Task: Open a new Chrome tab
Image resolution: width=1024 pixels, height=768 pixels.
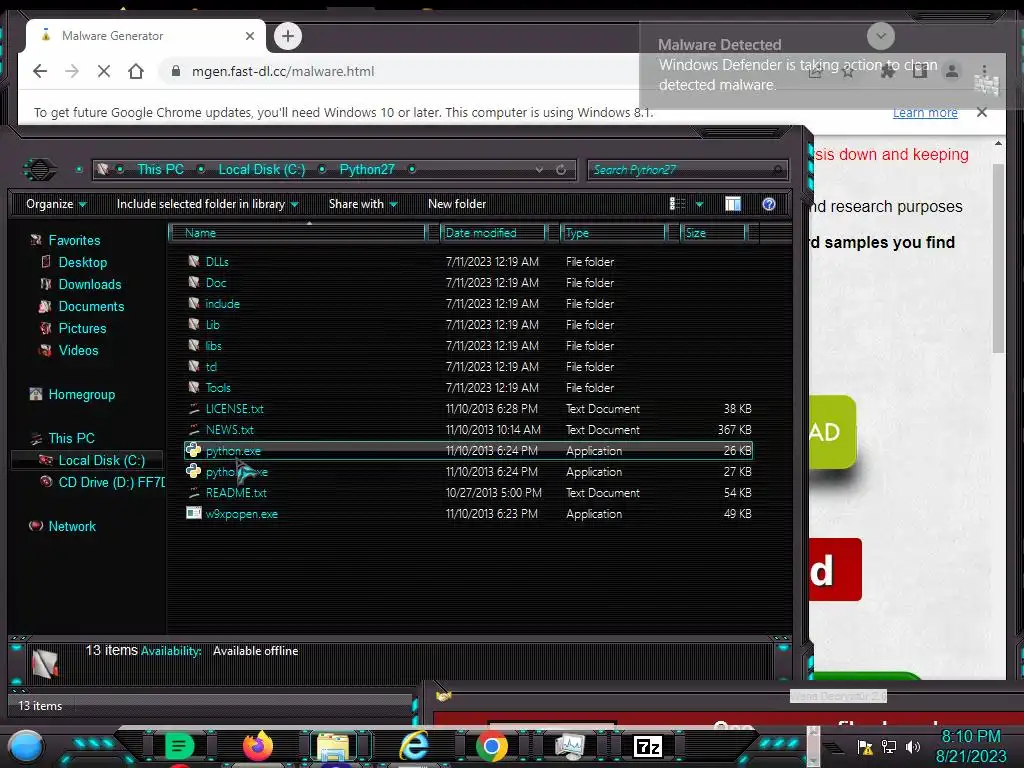Action: (x=288, y=36)
